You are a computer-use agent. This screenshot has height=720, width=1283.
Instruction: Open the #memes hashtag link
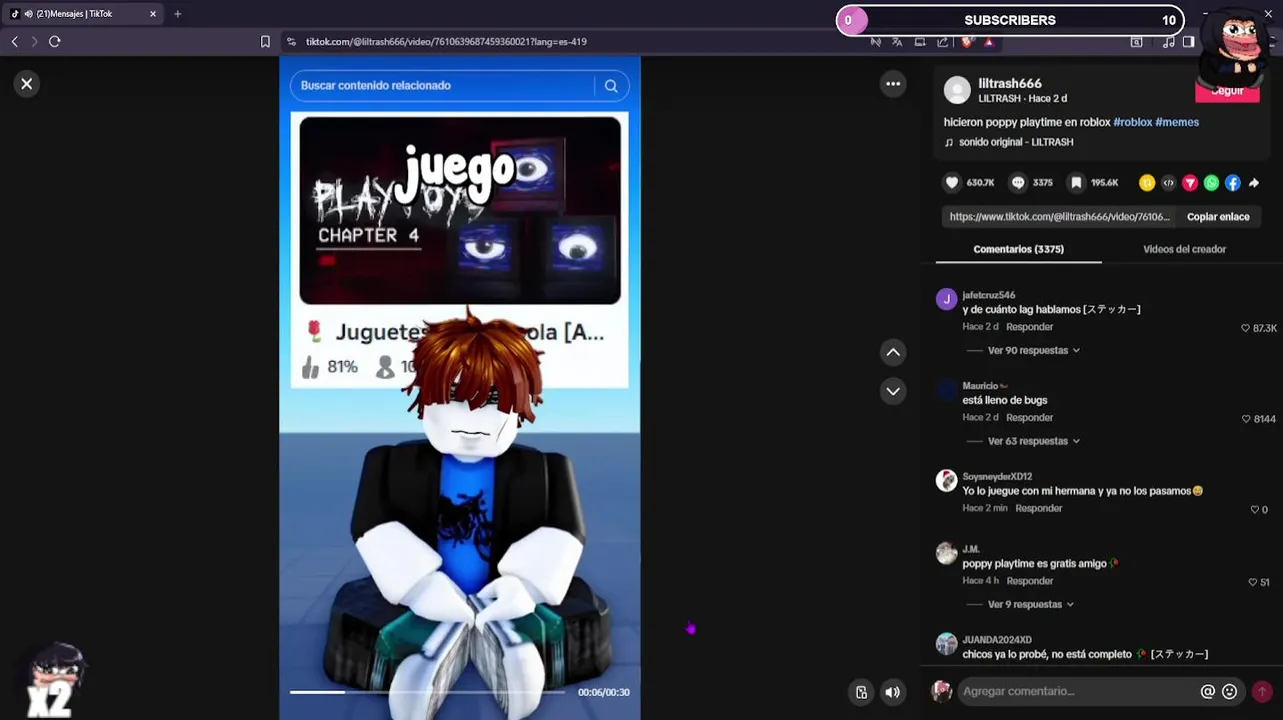(1177, 122)
